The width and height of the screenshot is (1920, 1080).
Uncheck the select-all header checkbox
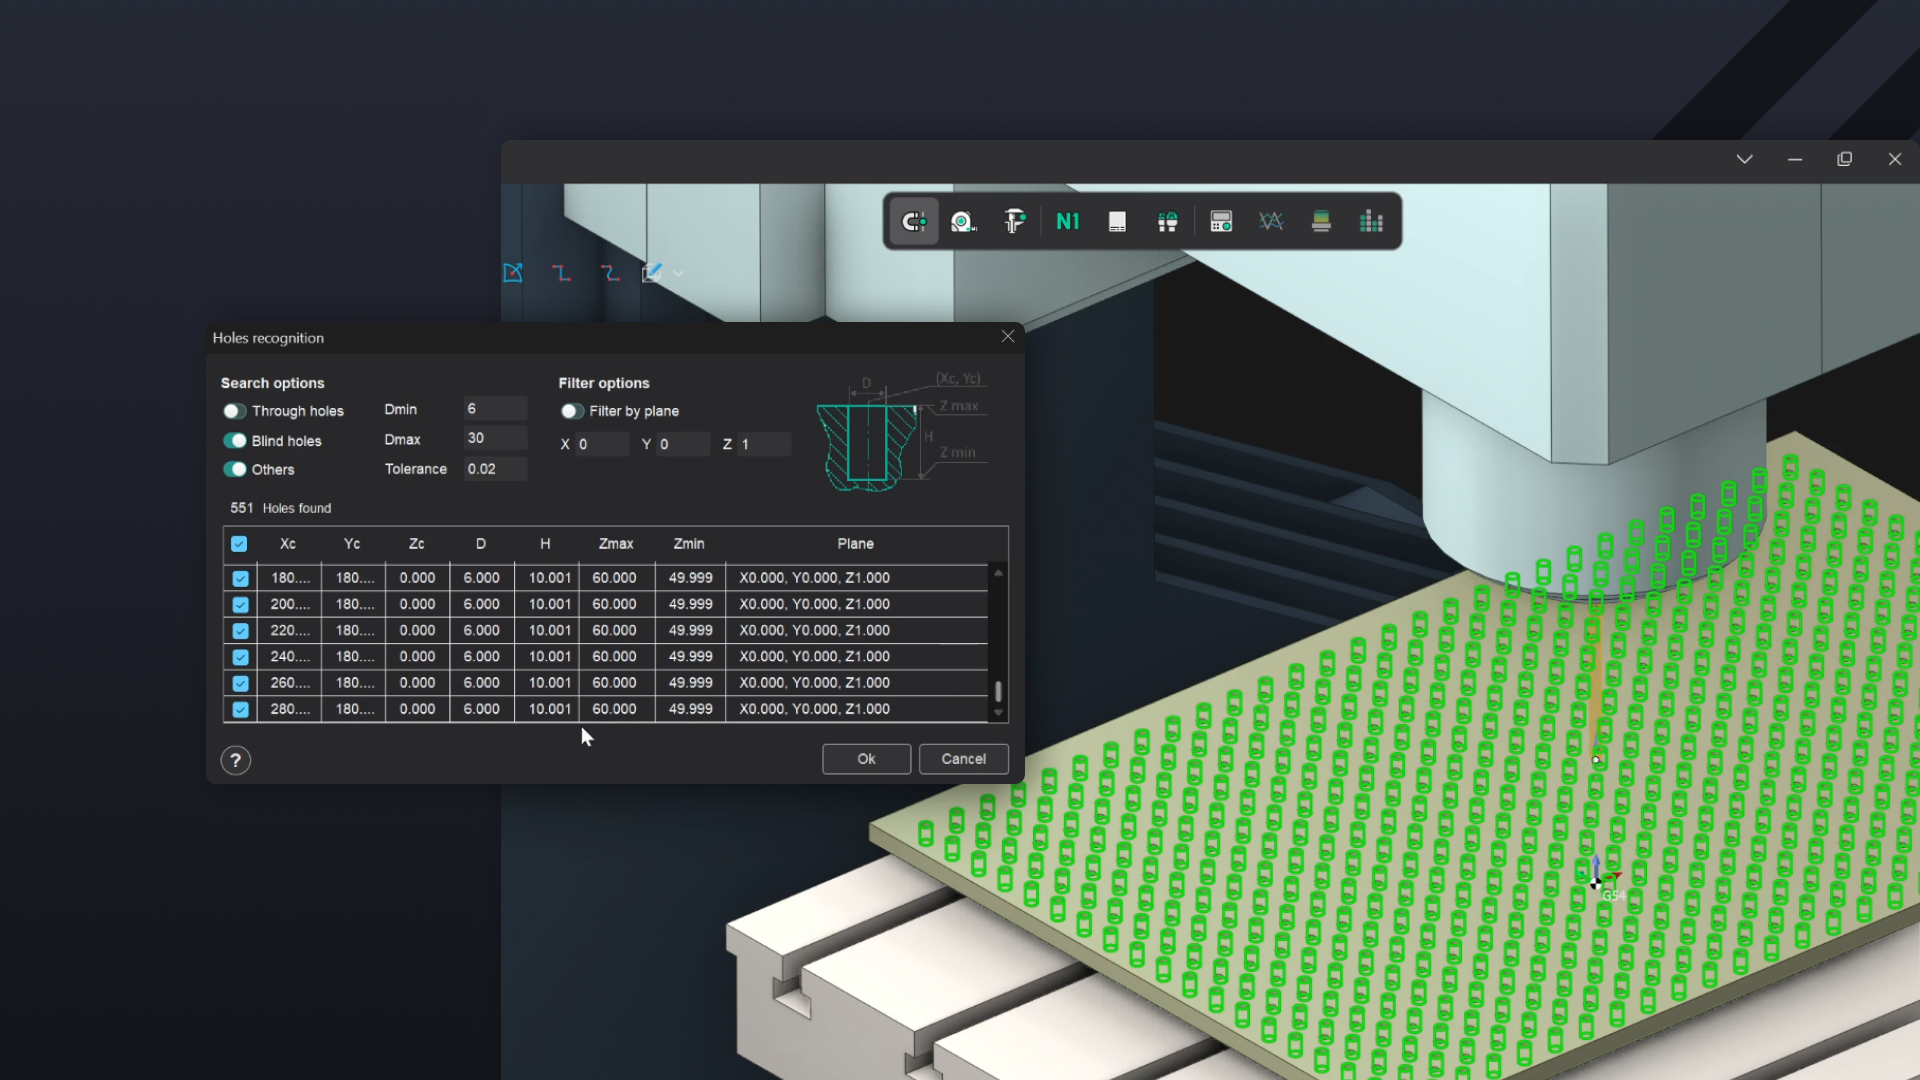click(x=239, y=544)
